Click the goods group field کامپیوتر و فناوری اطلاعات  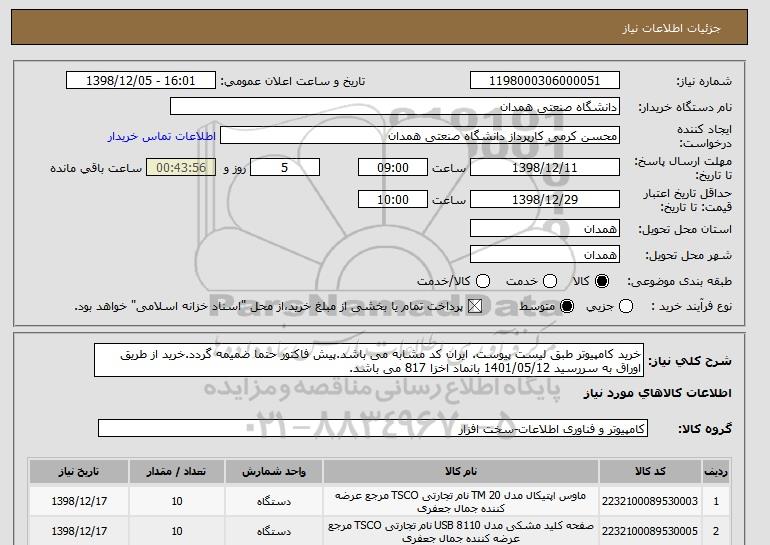click(373, 428)
